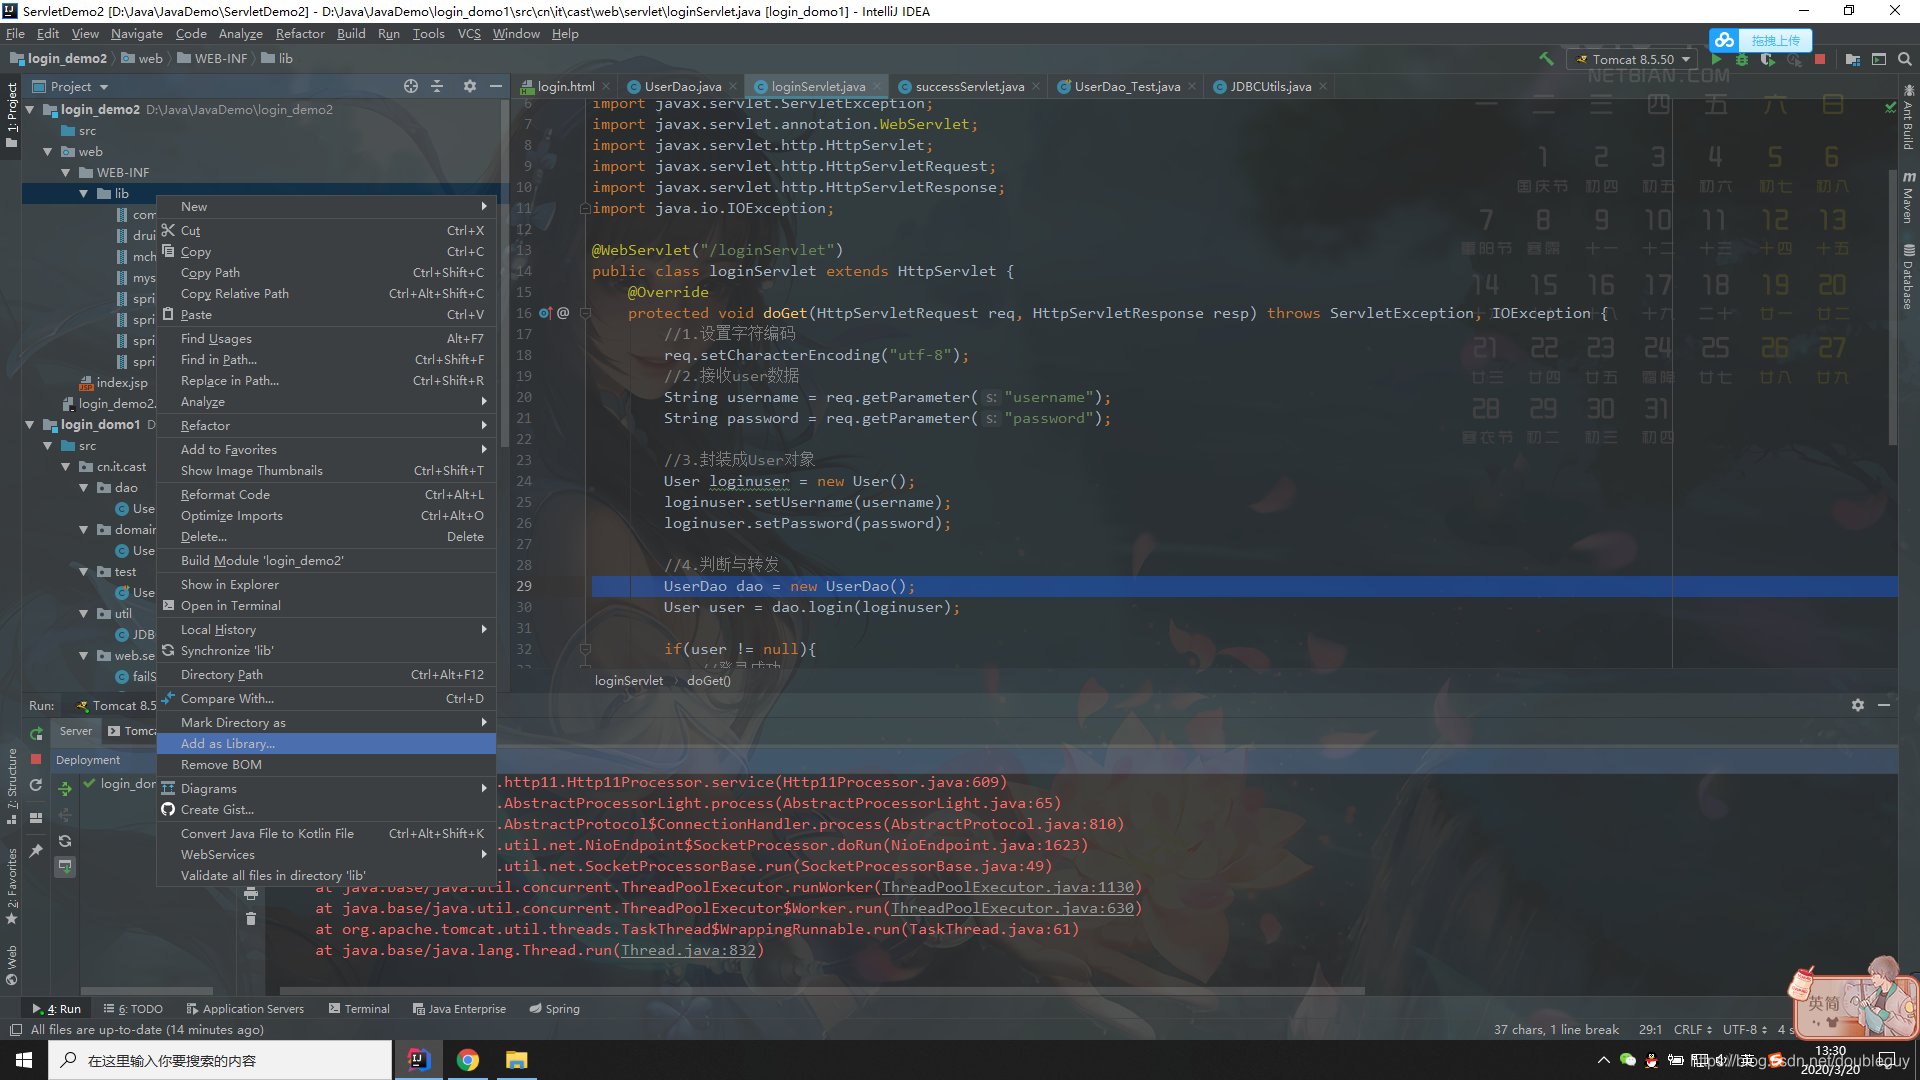Viewport: 1920px width, 1080px height.
Task: Open the Project Structure folder icon
Action: [x=1852, y=59]
